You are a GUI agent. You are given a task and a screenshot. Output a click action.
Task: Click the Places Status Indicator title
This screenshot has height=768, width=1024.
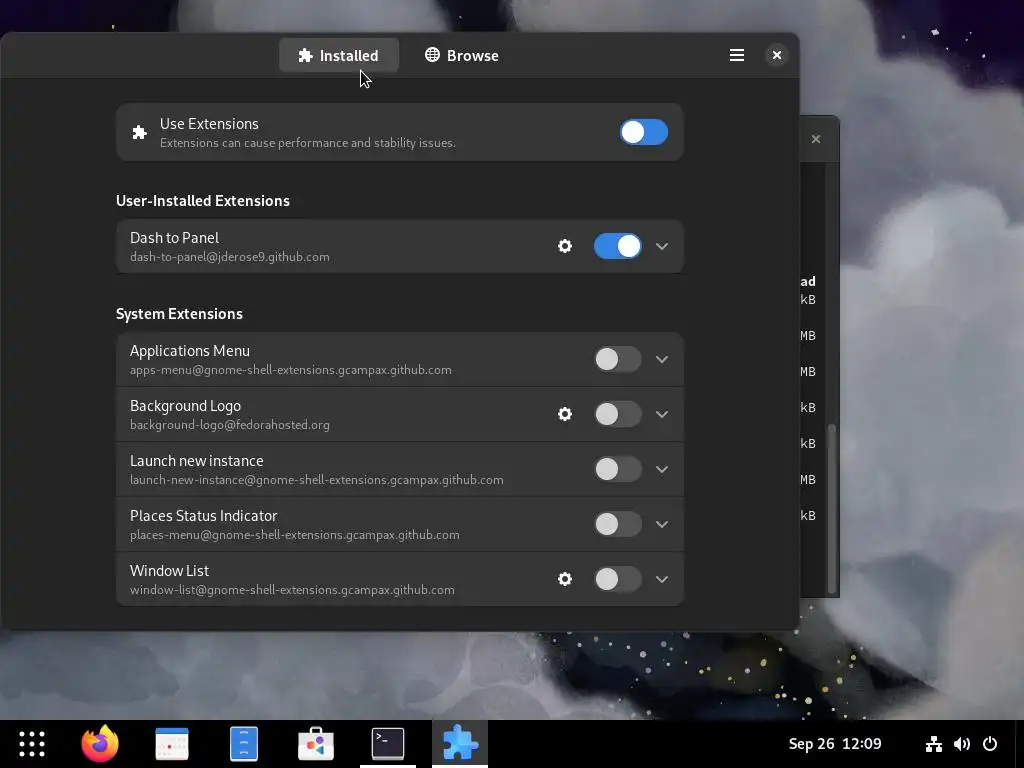tap(204, 515)
